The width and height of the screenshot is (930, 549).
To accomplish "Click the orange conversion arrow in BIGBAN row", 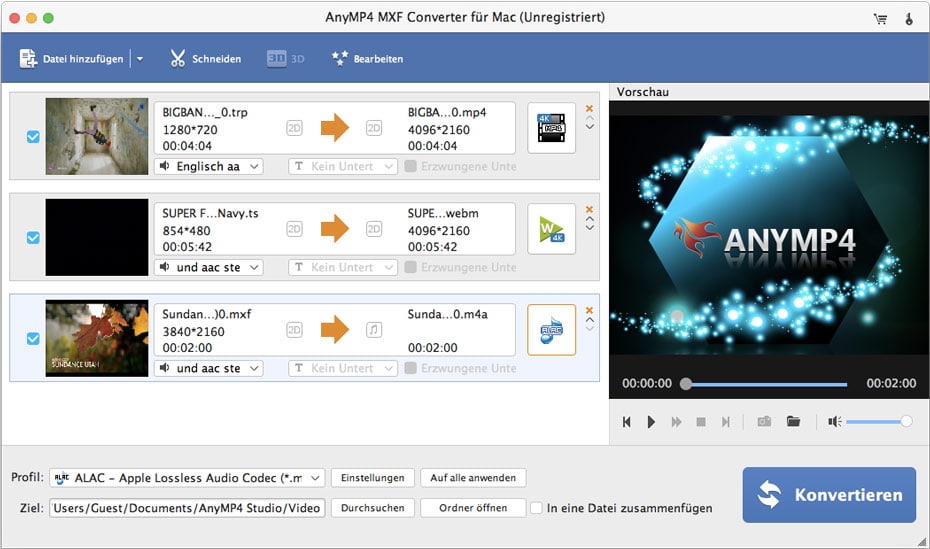I will coord(335,128).
